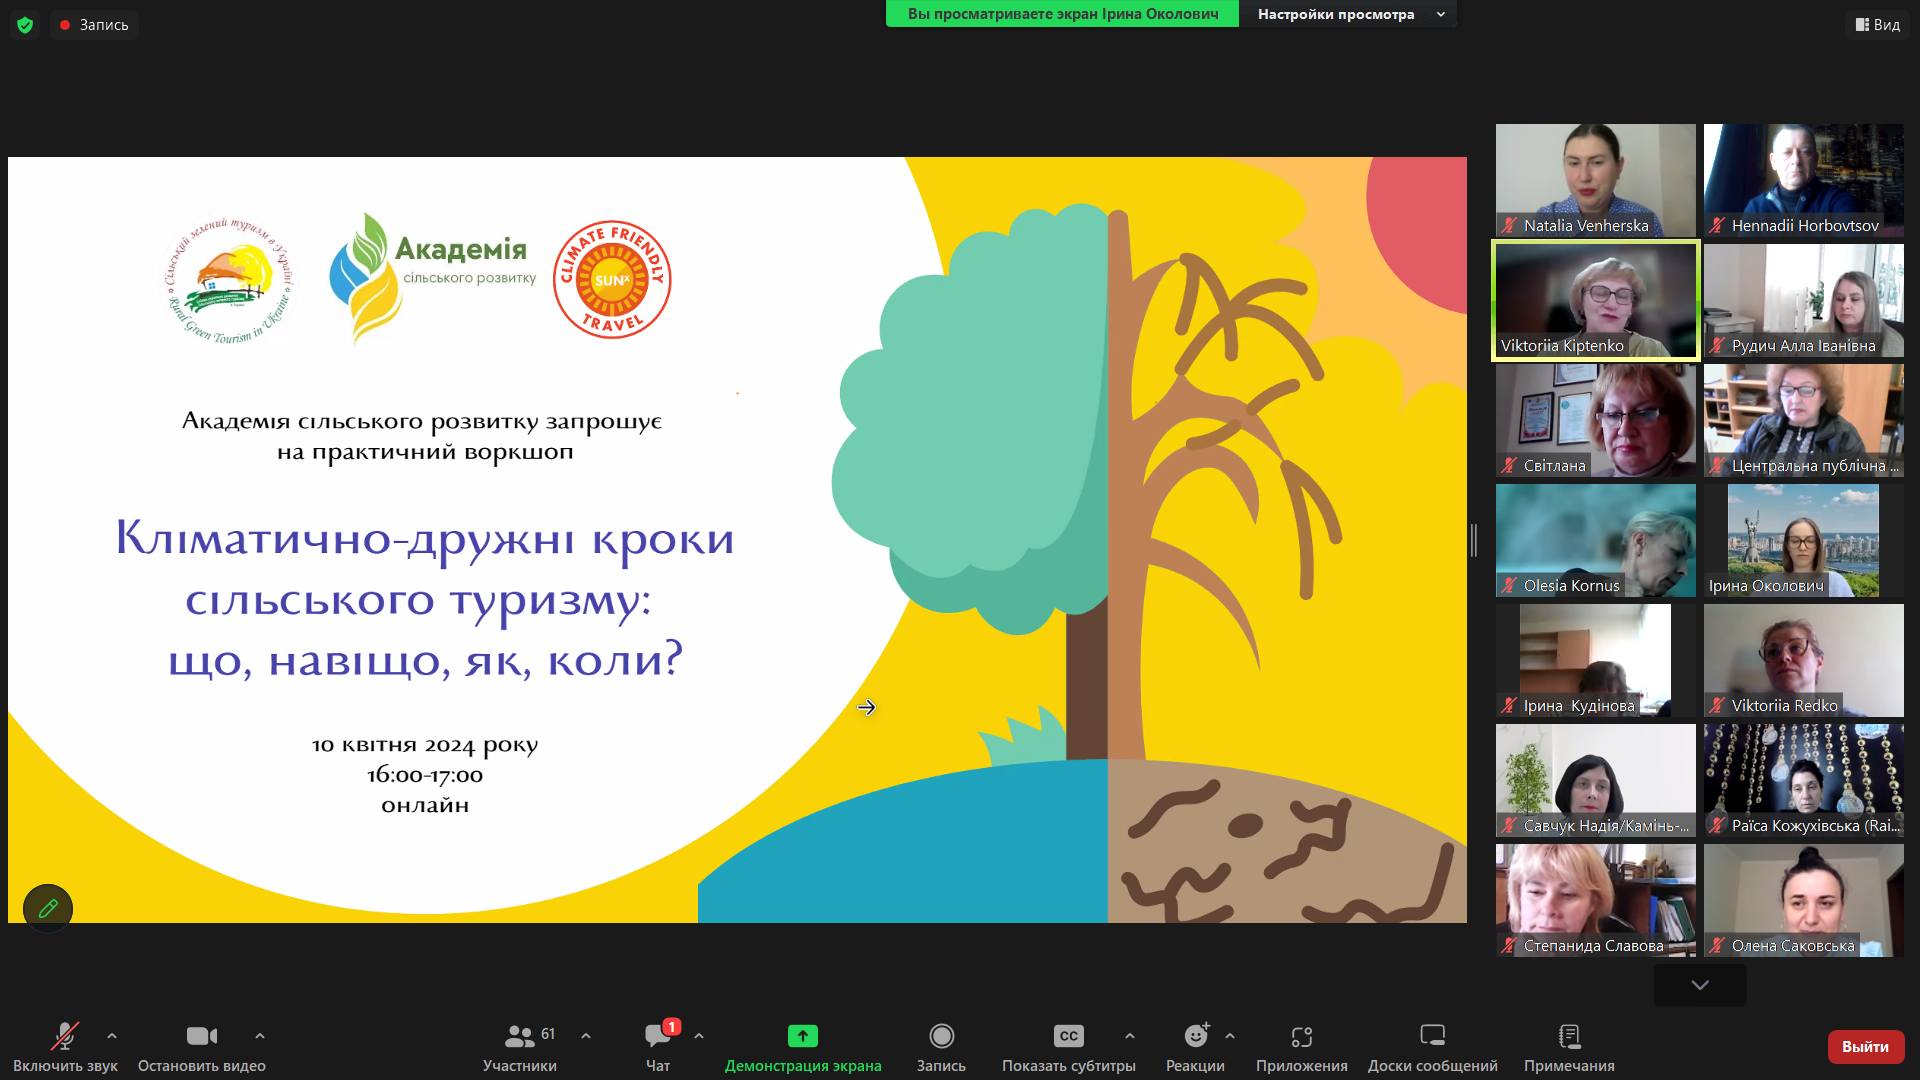1920x1080 pixels.
Task: Click the Reactions smiley icon
Action: tap(1195, 1036)
